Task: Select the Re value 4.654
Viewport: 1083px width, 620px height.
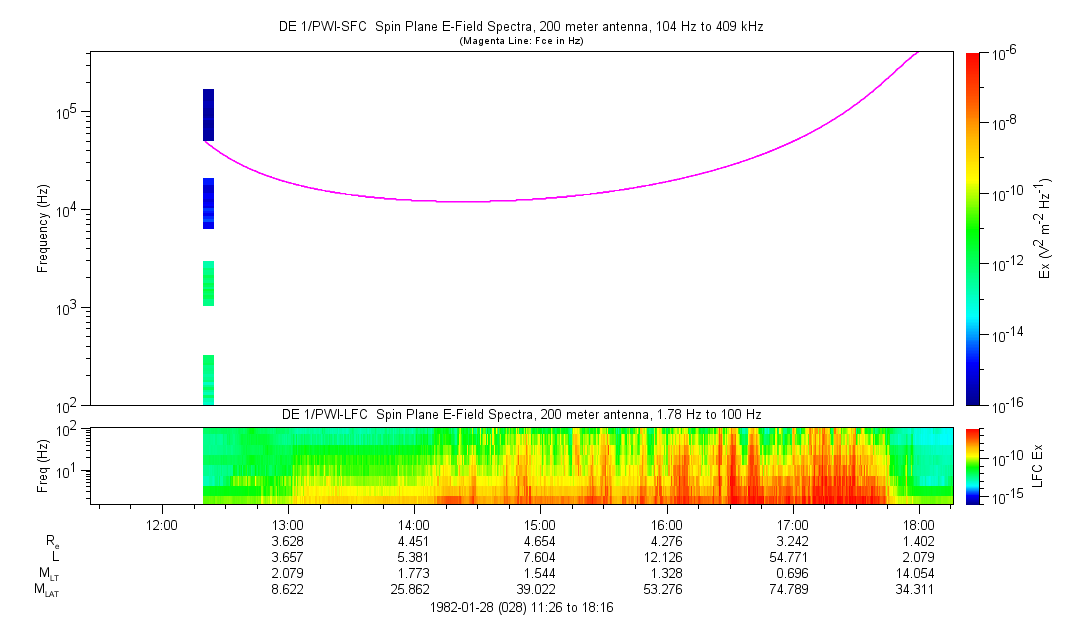Action: coord(540,540)
